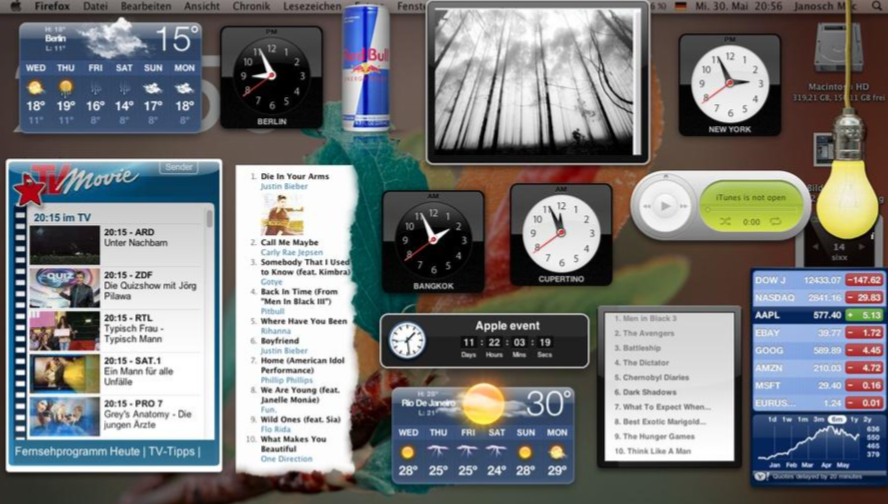
Task: Click the Red Bull can widget
Action: (x=366, y=67)
